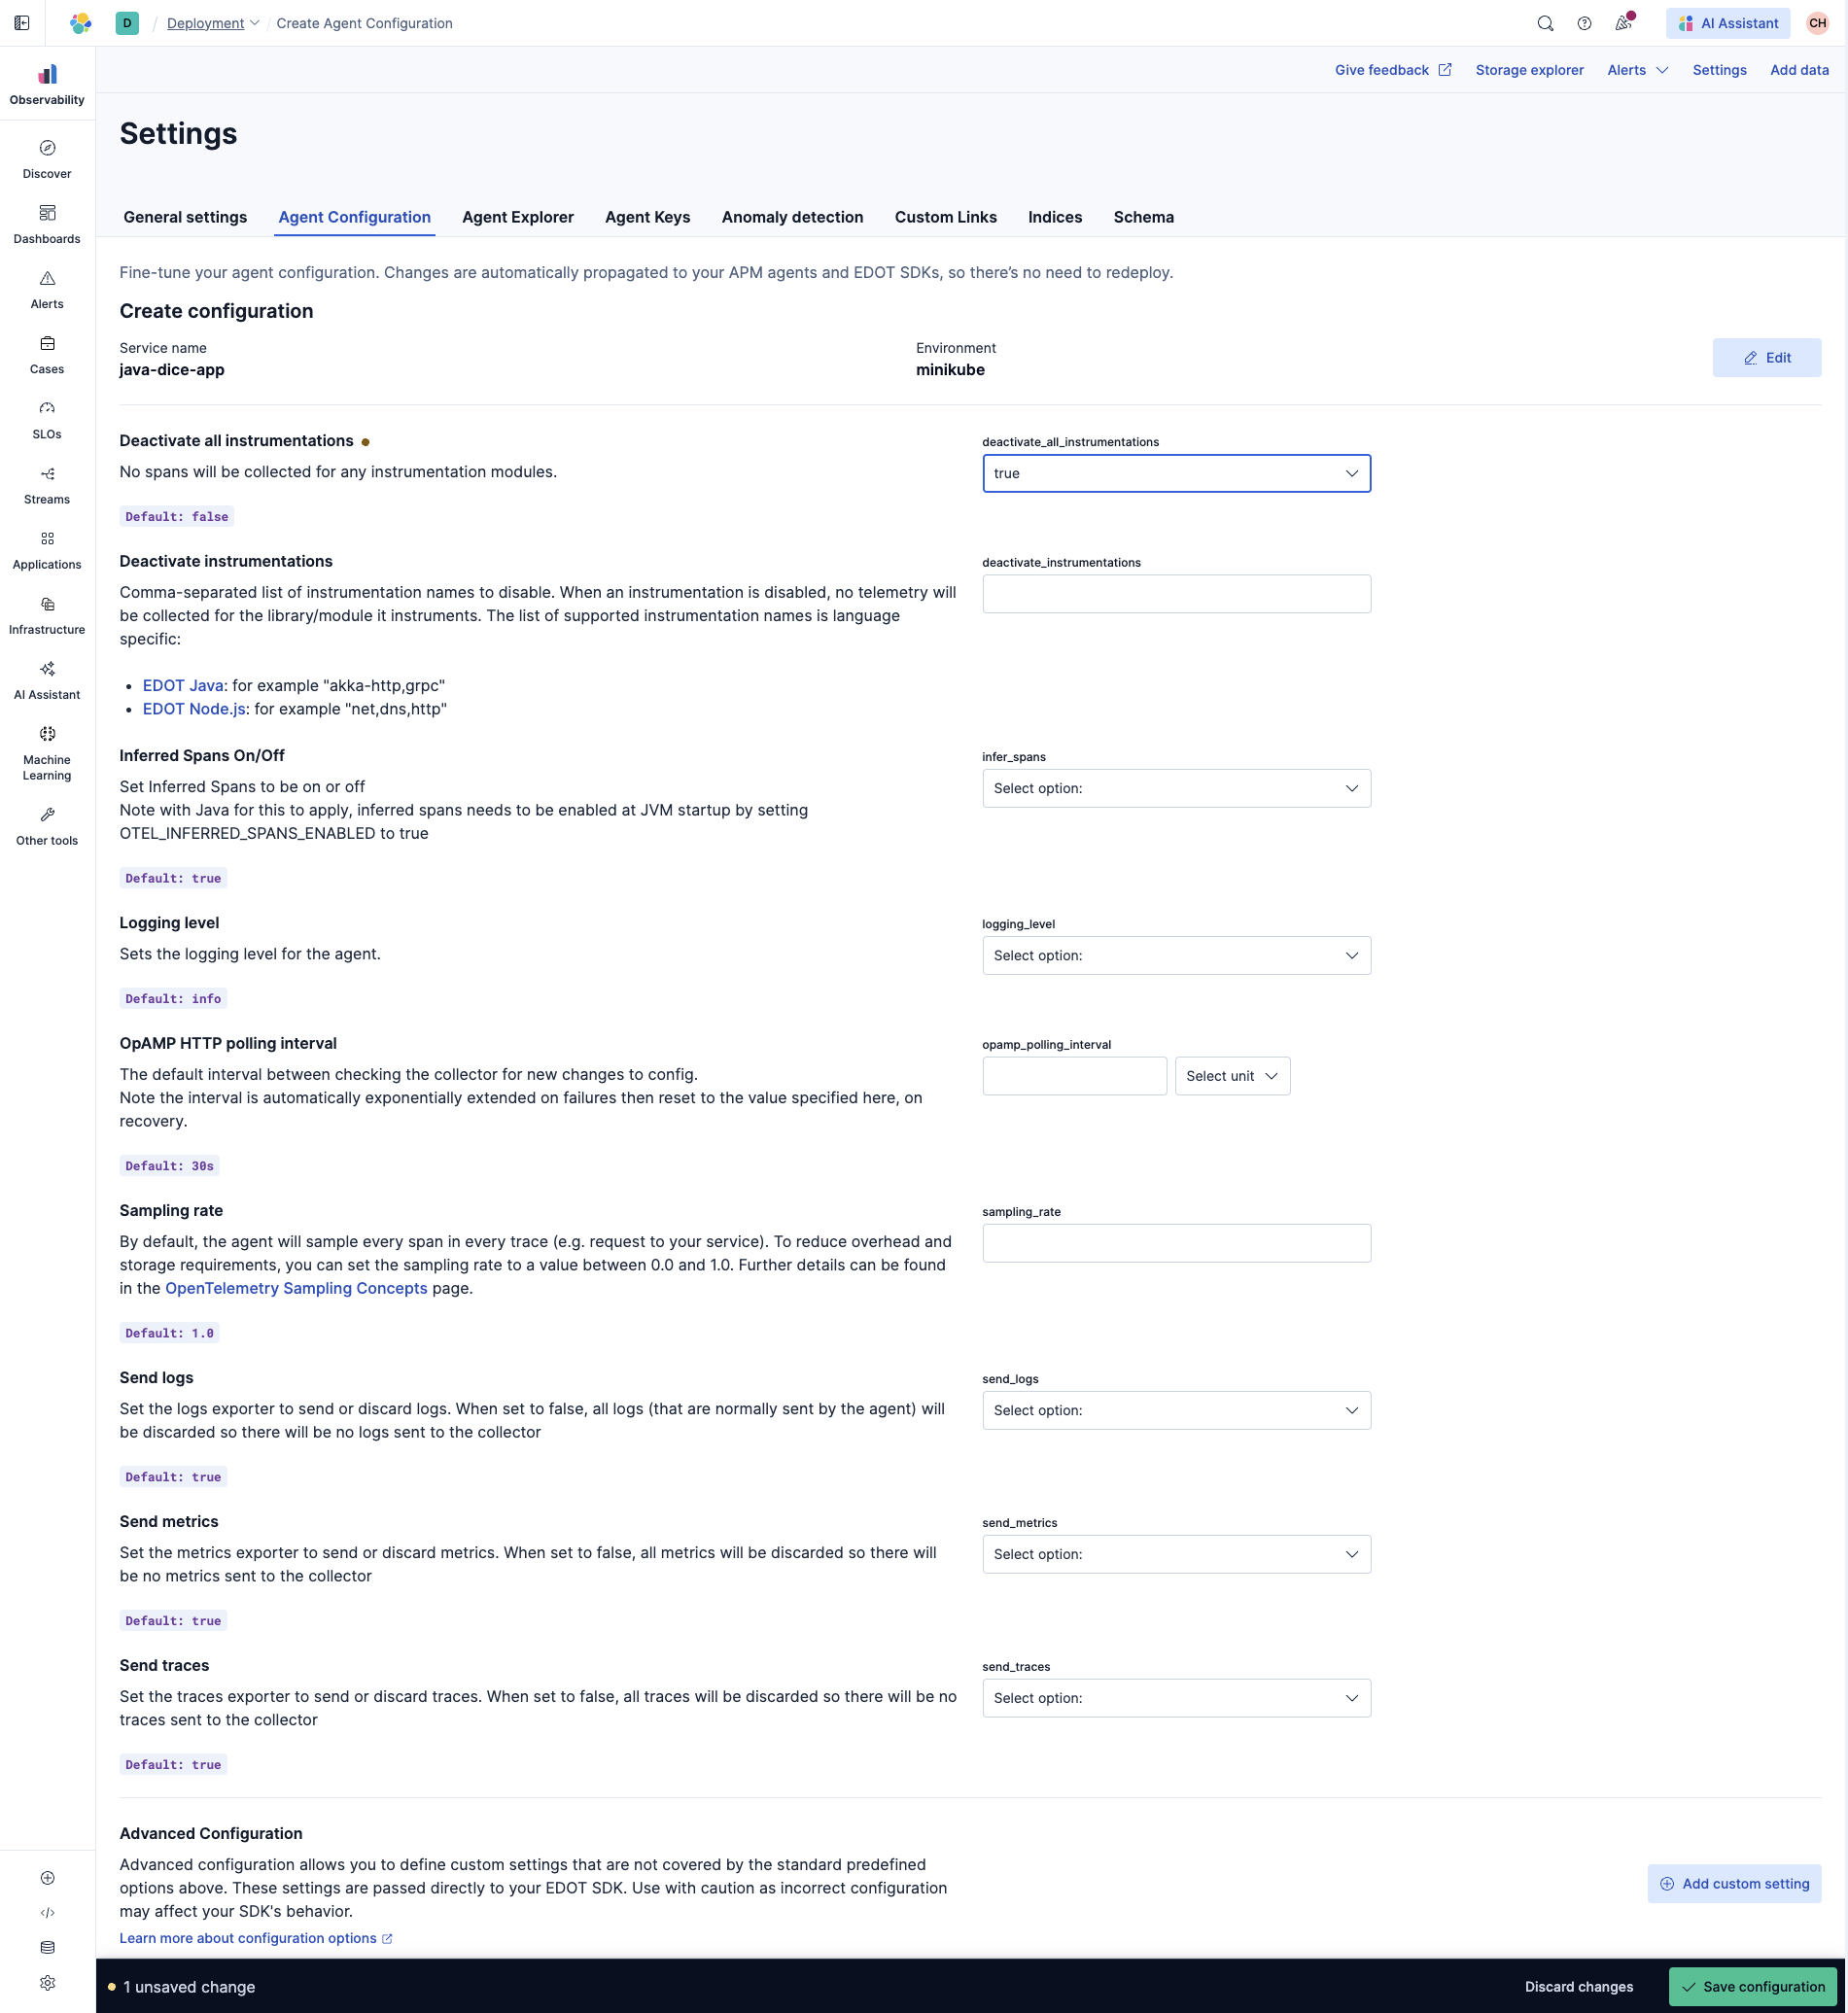
Task: Follow the OpenTelemetry Sampling Concepts link
Action: point(296,1288)
